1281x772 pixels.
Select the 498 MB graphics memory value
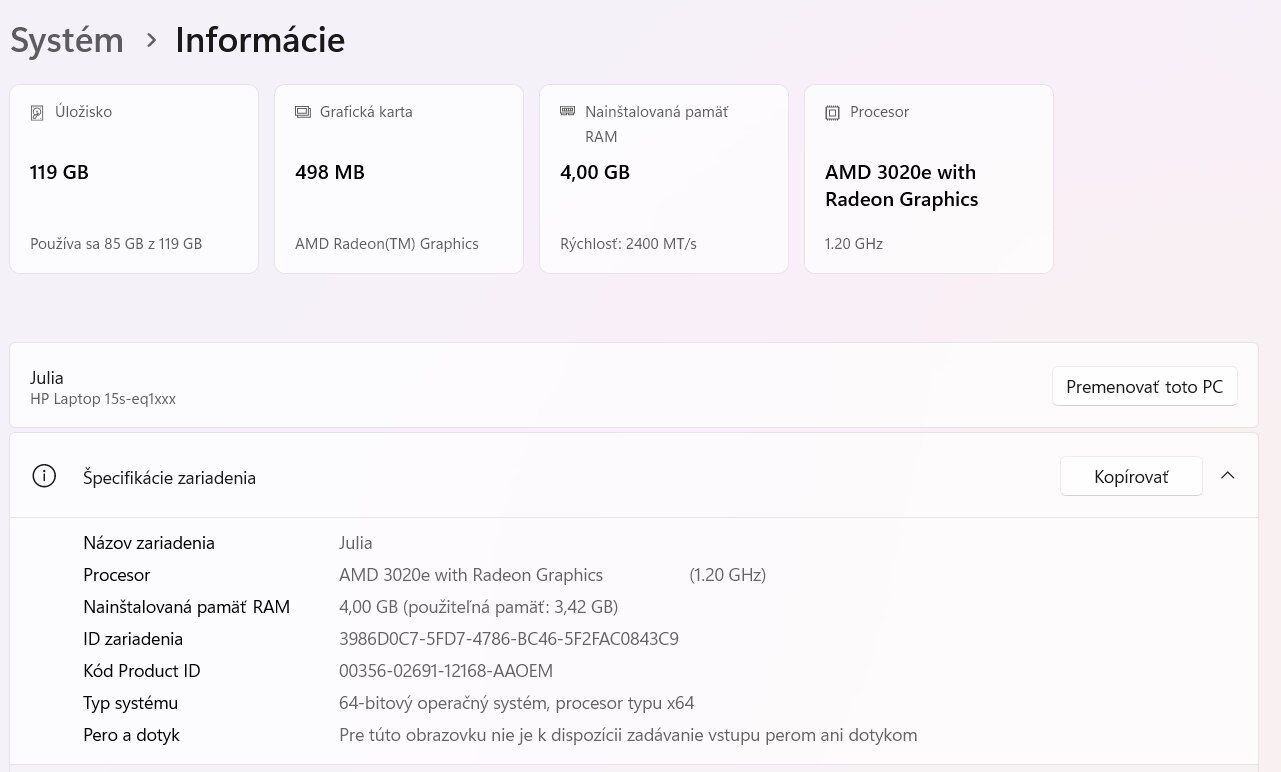click(330, 172)
